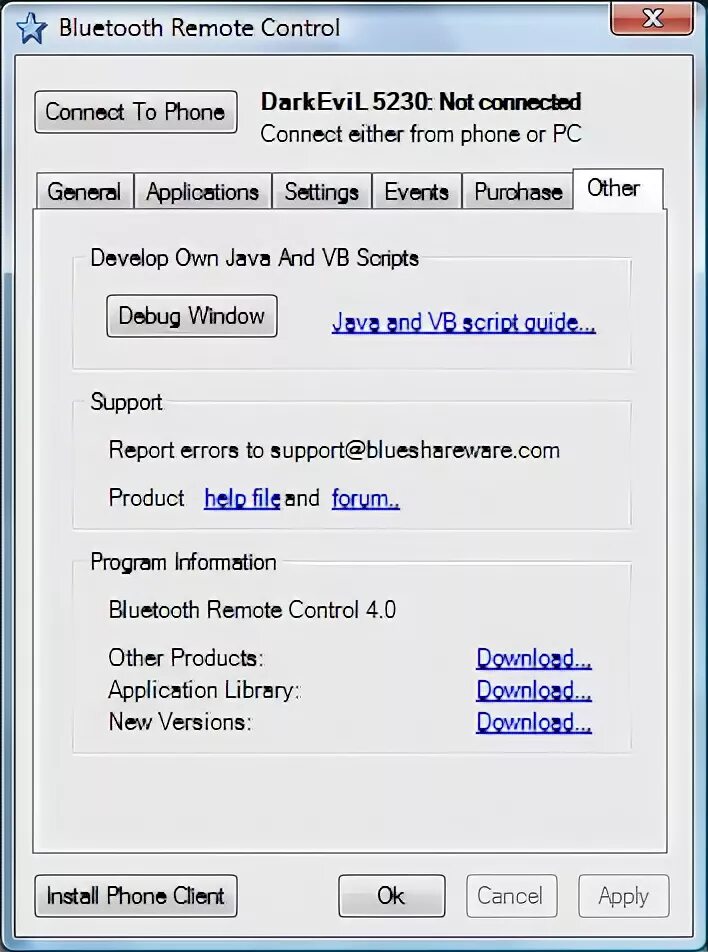Viewport: 708px width, 952px height.
Task: Go to the Events tab
Action: pos(417,192)
